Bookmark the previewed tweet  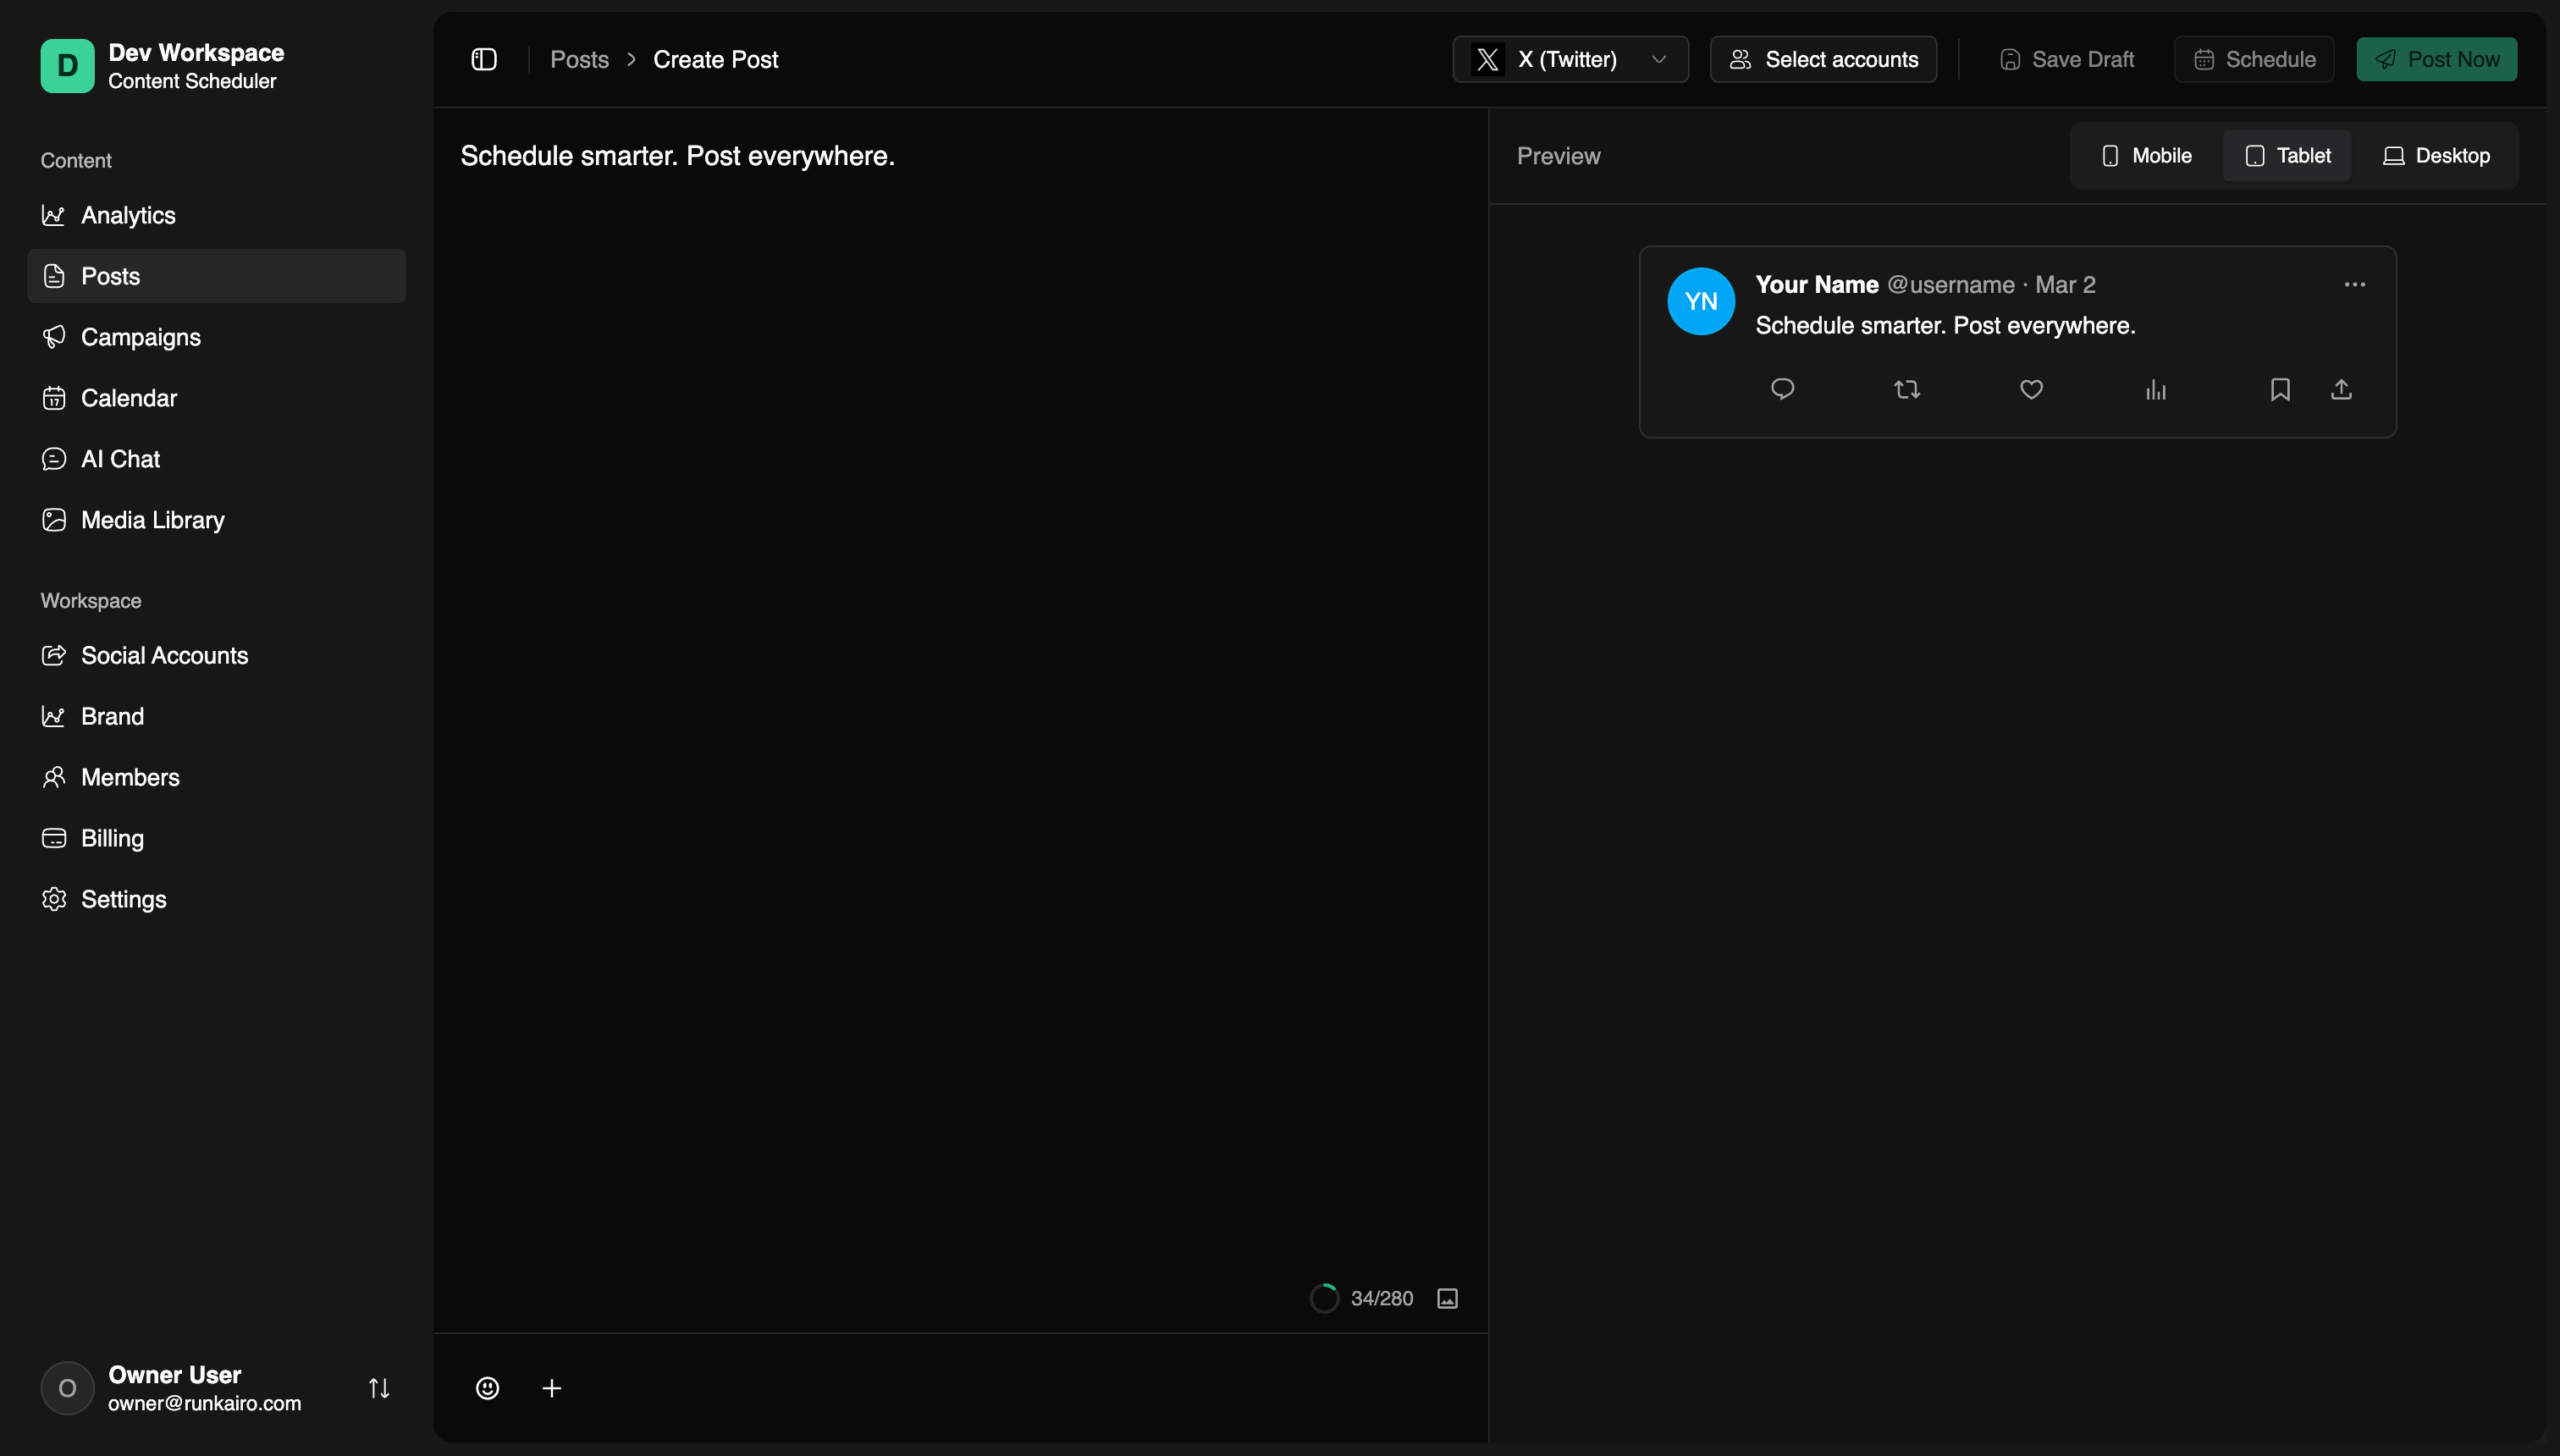2279,389
